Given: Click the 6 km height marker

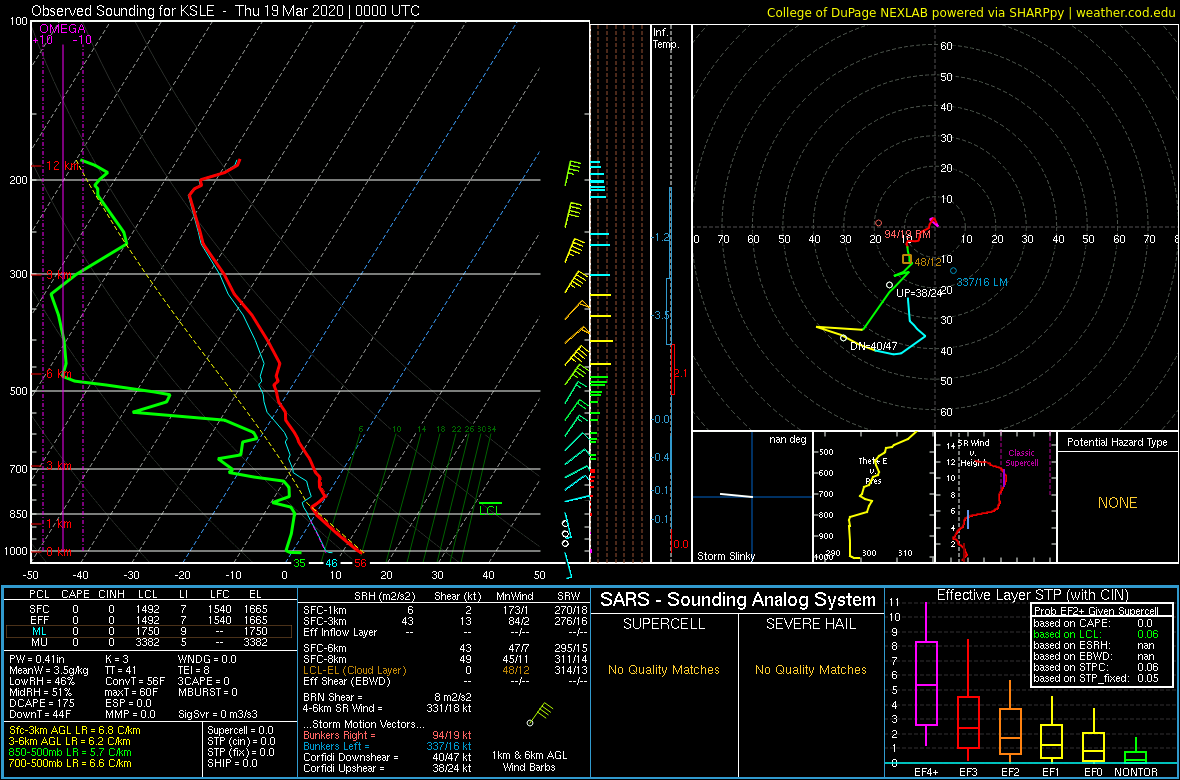Looking at the screenshot, I should pyautogui.click(x=55, y=373).
